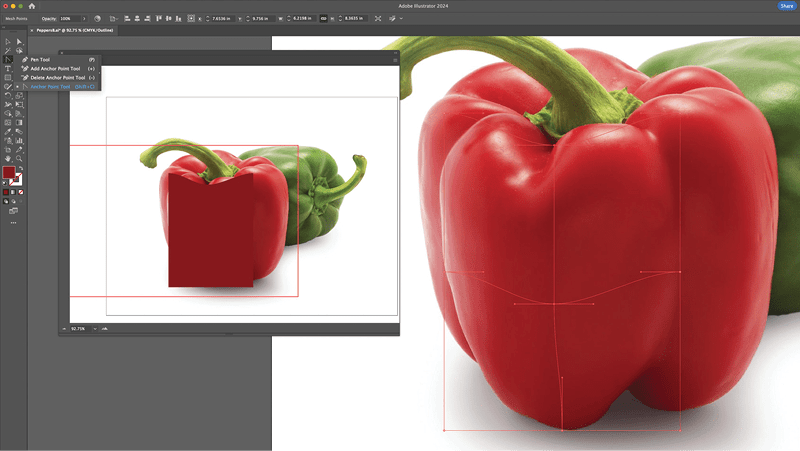Click the Stroke swatch

17,180
